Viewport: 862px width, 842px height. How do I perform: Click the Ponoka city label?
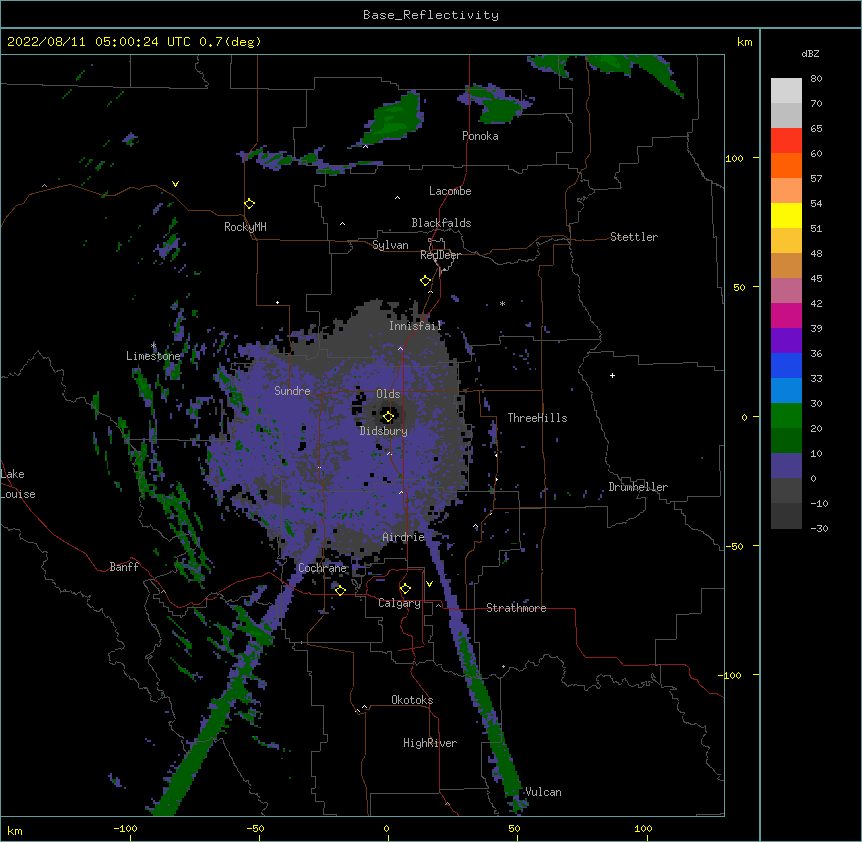coord(480,136)
